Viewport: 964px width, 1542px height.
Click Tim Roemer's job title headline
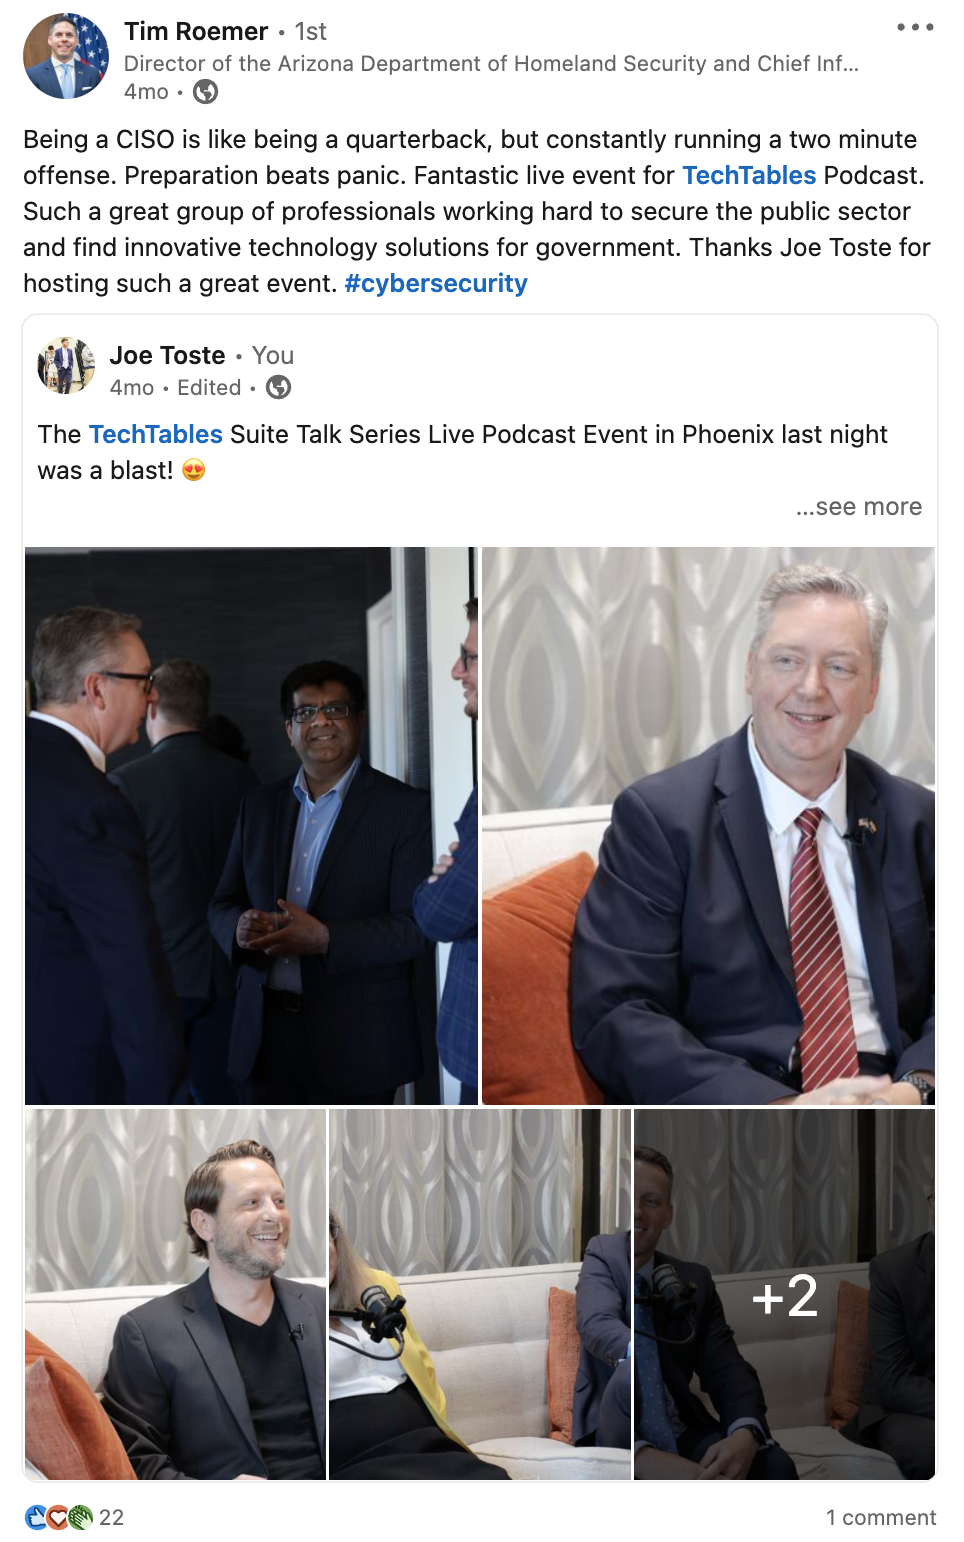[x=490, y=64]
